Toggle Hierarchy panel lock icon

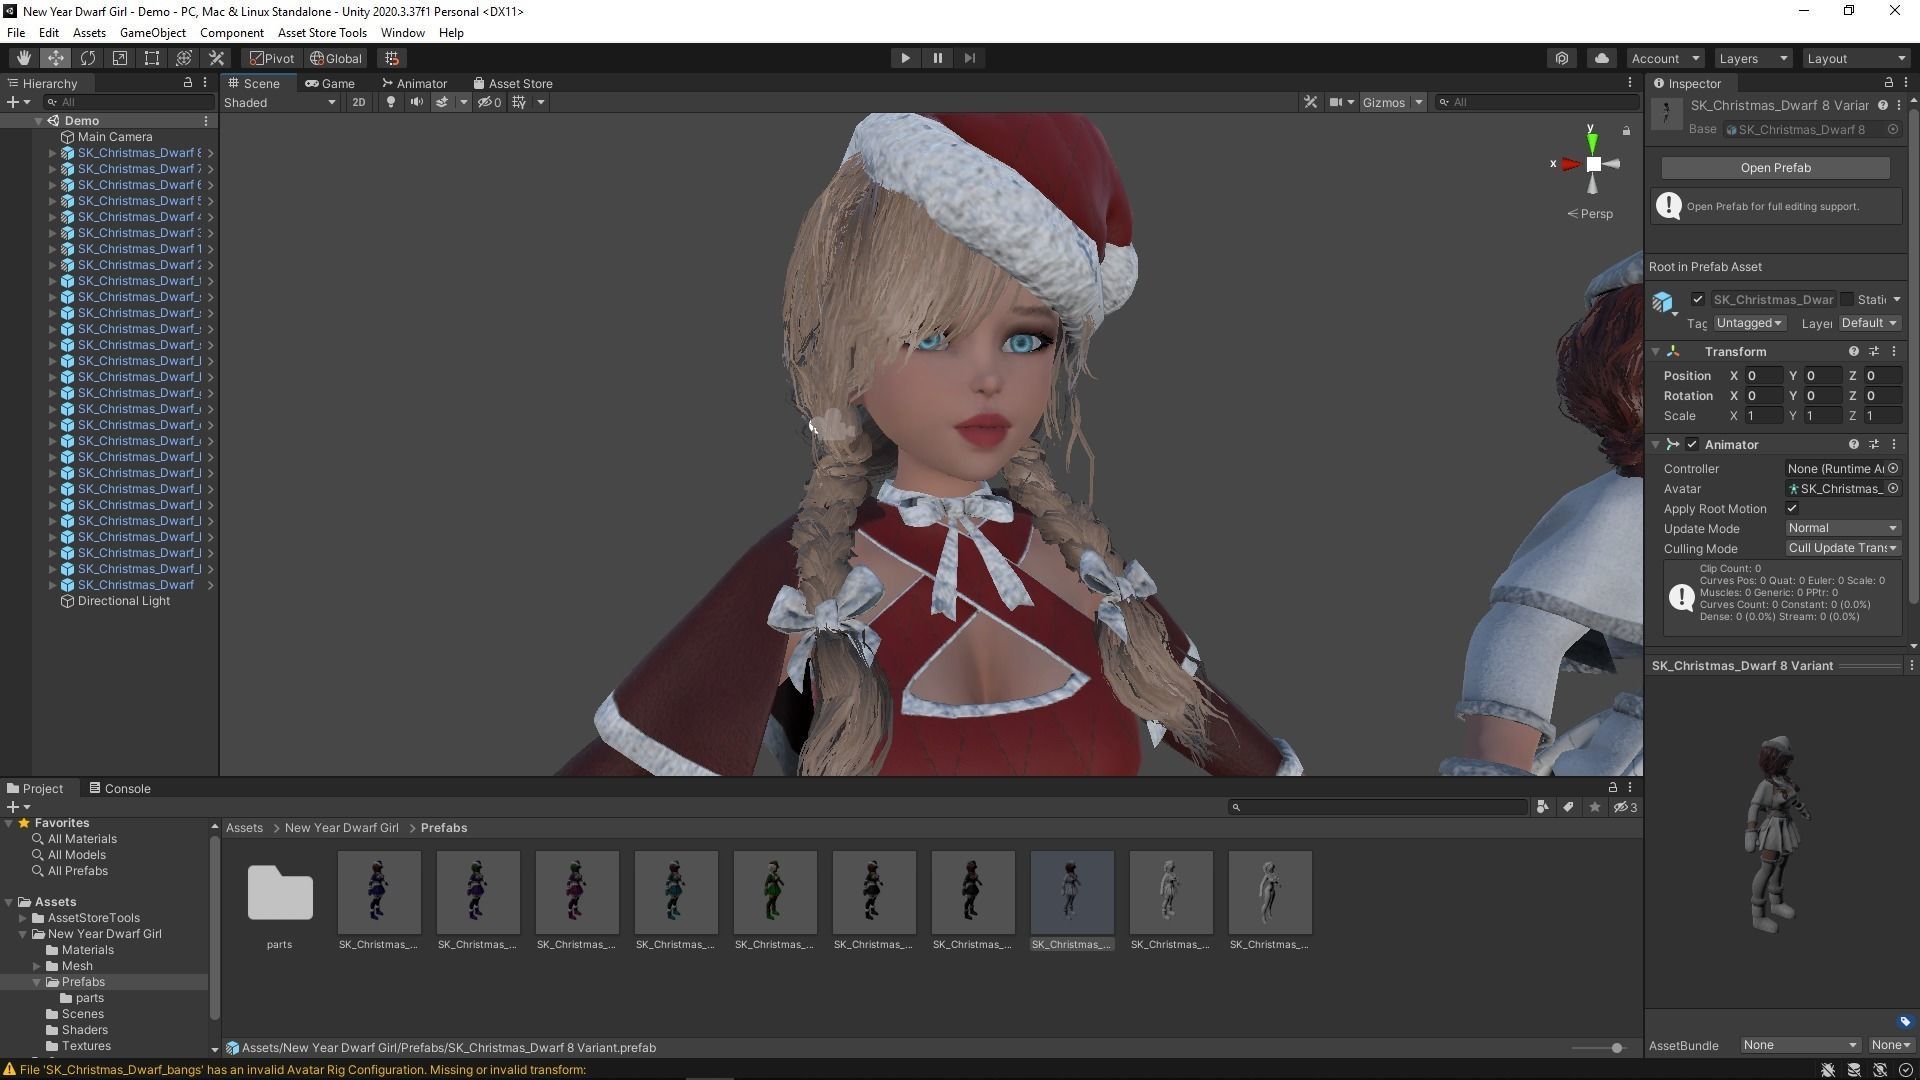tap(187, 83)
